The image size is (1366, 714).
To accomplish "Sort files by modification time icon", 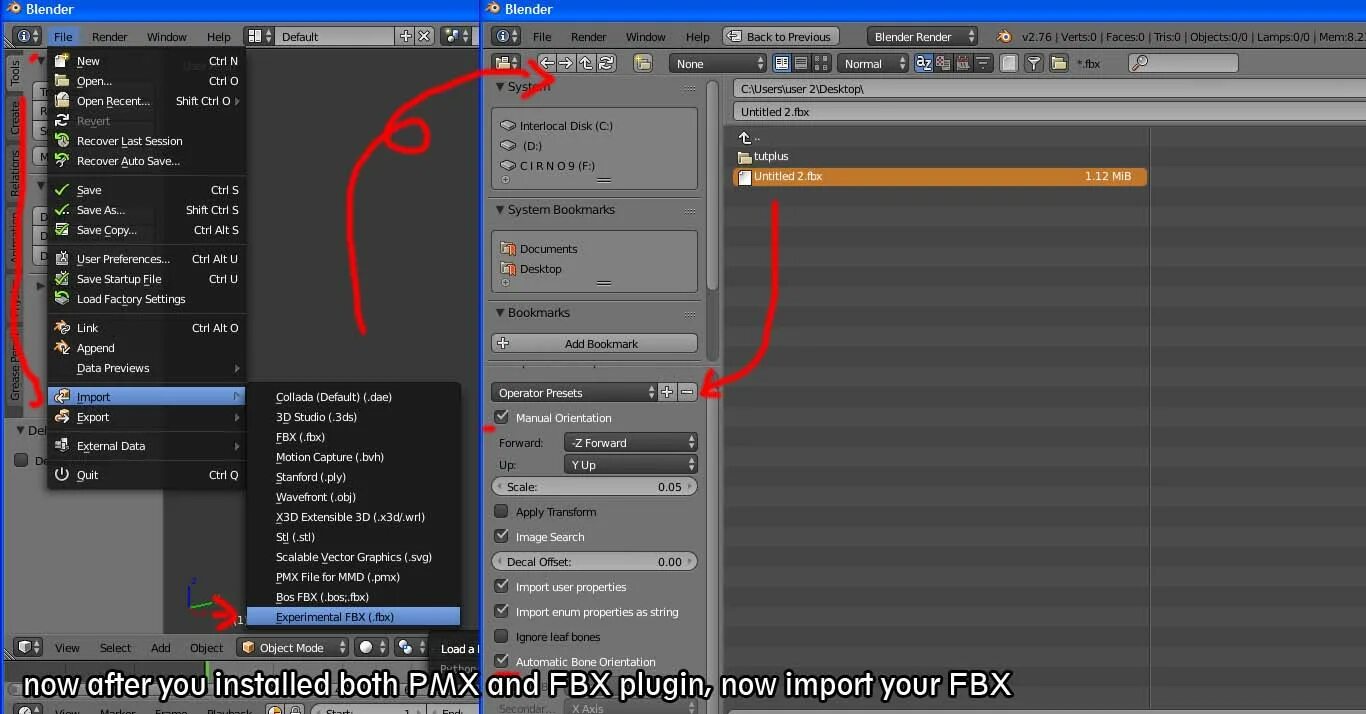I will pos(963,63).
